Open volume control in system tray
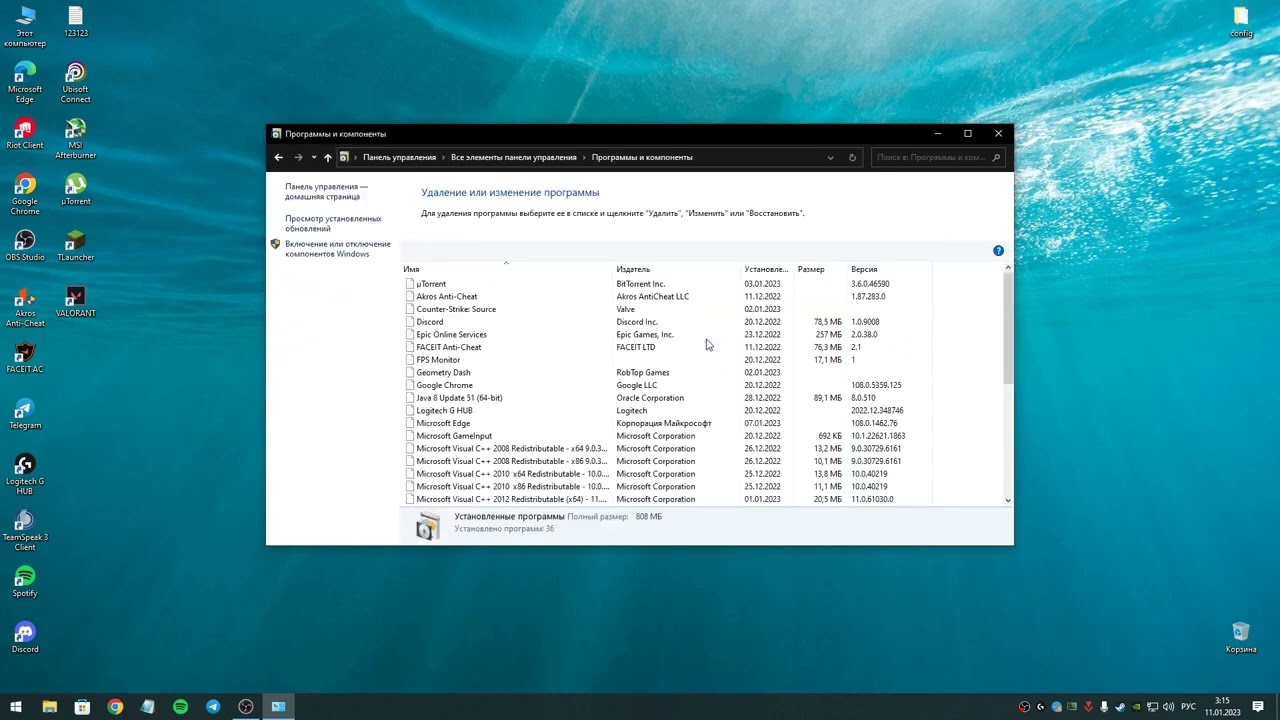 click(x=1168, y=707)
